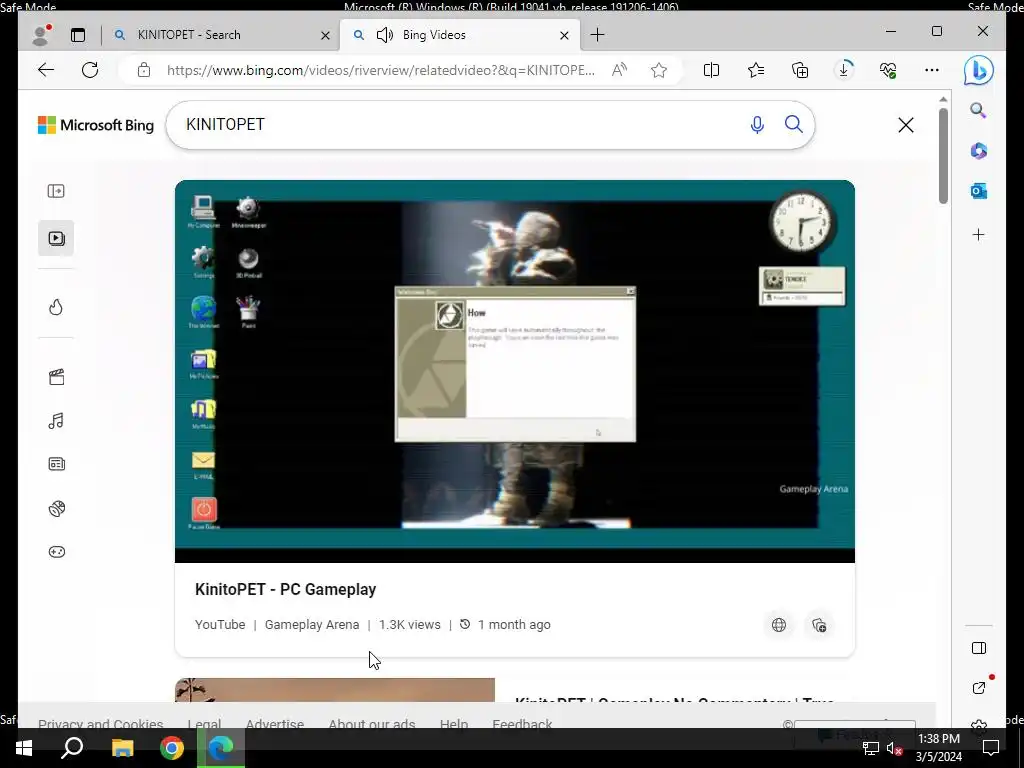The height and width of the screenshot is (768, 1024).
Task: Open the muted volume tray icon
Action: point(895,748)
